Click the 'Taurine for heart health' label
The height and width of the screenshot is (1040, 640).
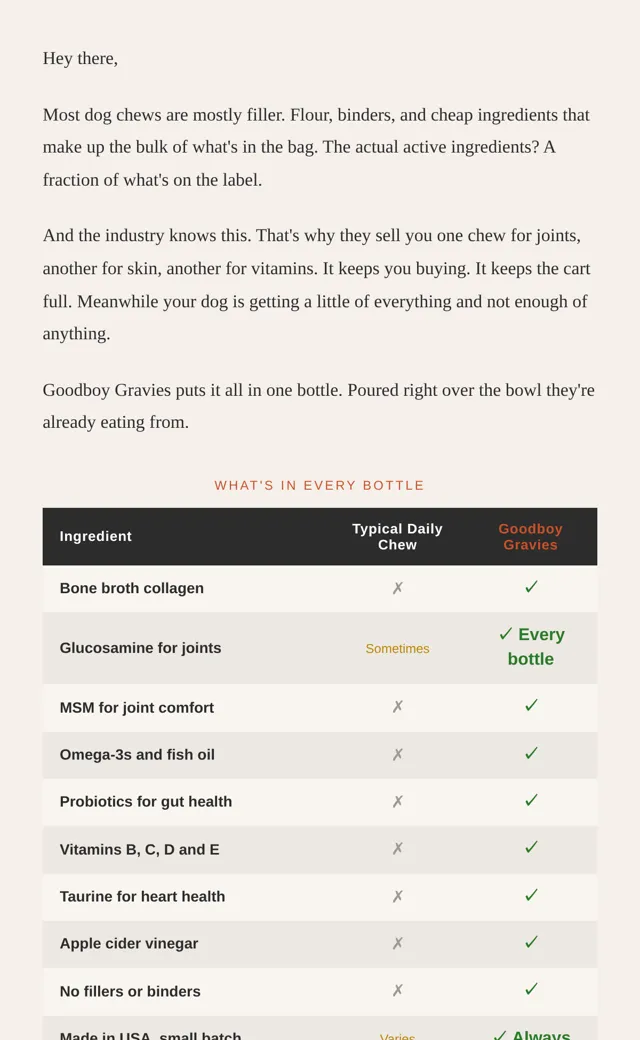pyautogui.click(x=143, y=897)
